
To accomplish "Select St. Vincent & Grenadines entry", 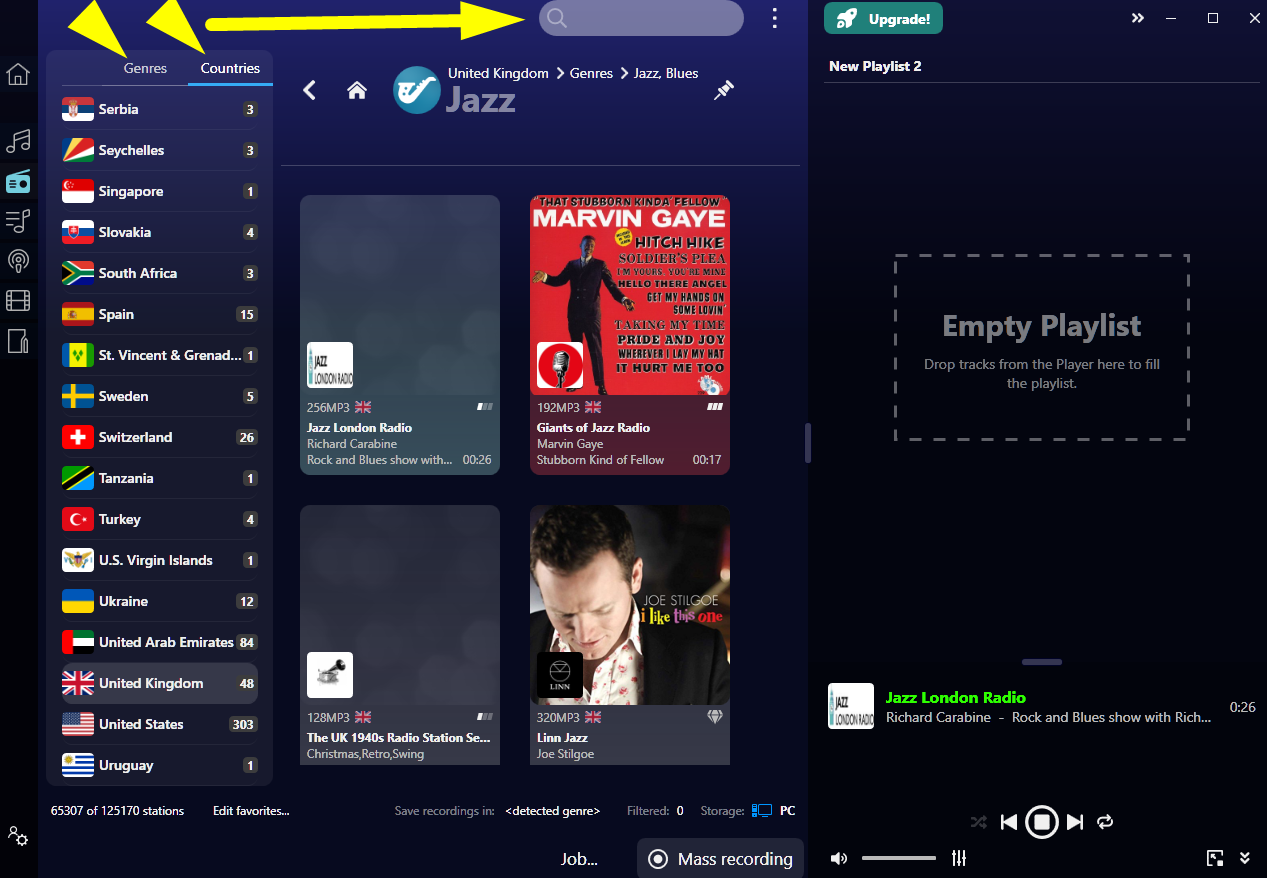I will 160,355.
